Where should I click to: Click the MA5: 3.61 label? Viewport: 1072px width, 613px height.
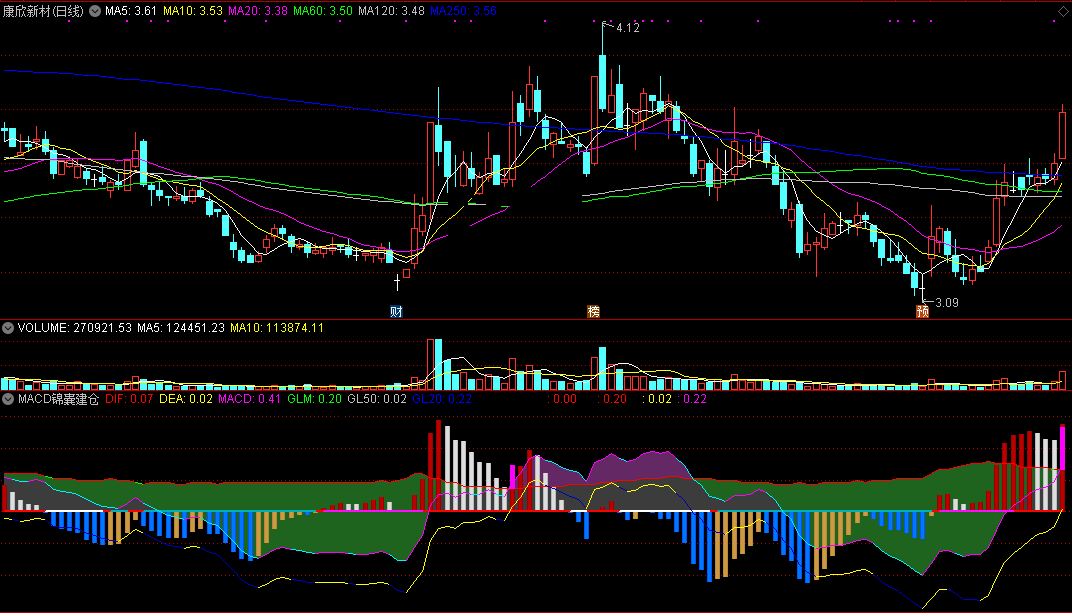tap(131, 11)
